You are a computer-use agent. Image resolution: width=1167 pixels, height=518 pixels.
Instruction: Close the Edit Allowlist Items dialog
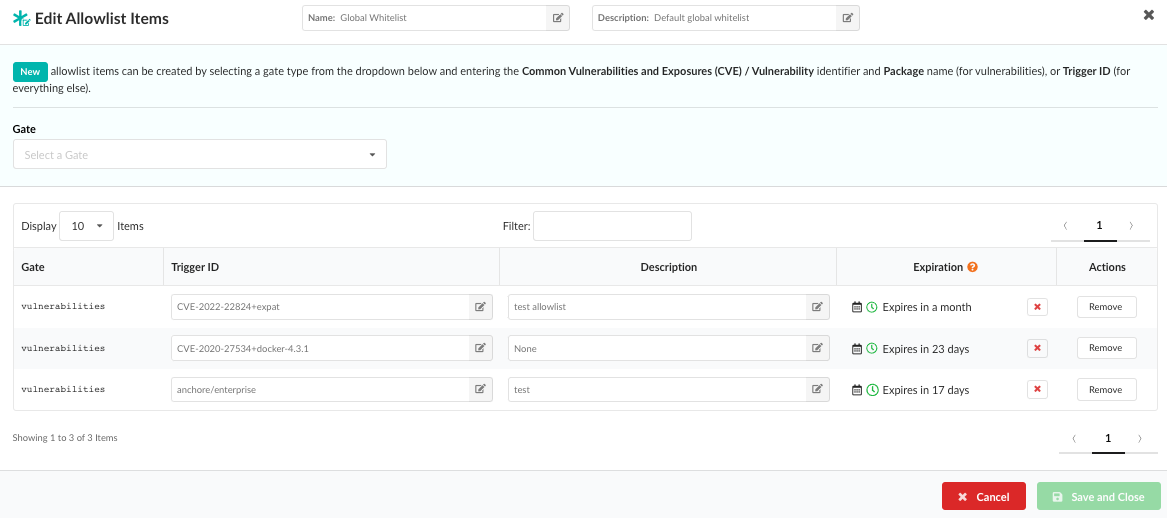1148,15
